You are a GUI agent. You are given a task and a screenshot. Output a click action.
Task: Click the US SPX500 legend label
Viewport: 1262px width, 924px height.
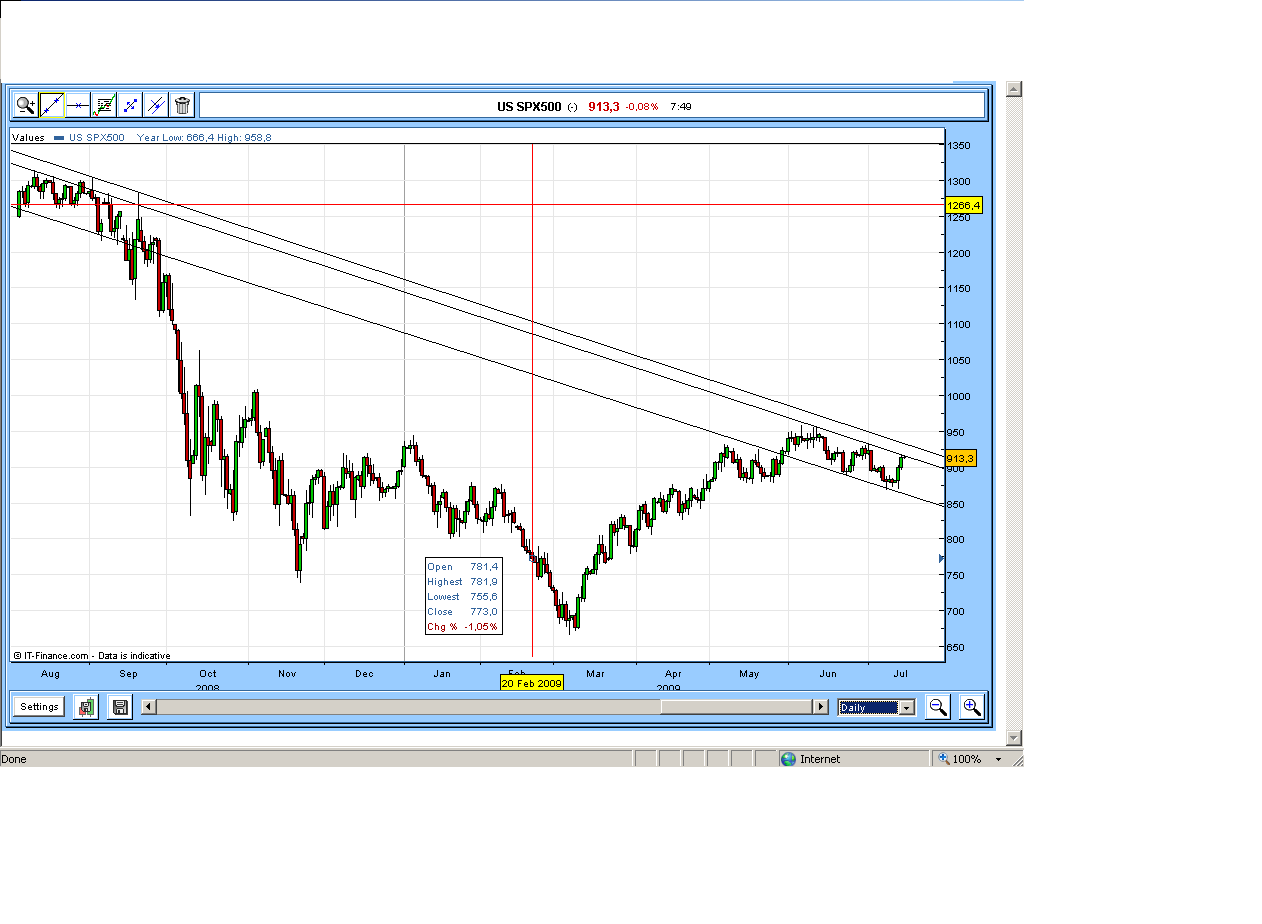click(x=96, y=138)
